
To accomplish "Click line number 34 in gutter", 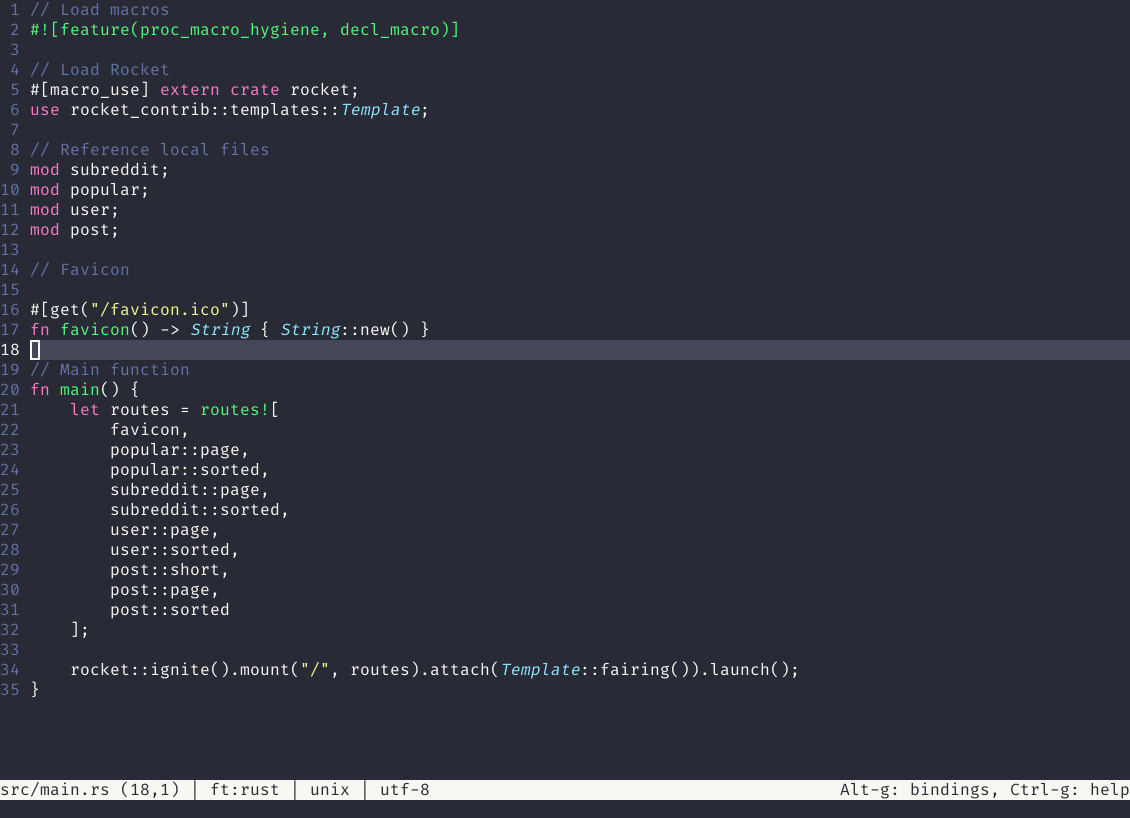I will click(x=10, y=670).
